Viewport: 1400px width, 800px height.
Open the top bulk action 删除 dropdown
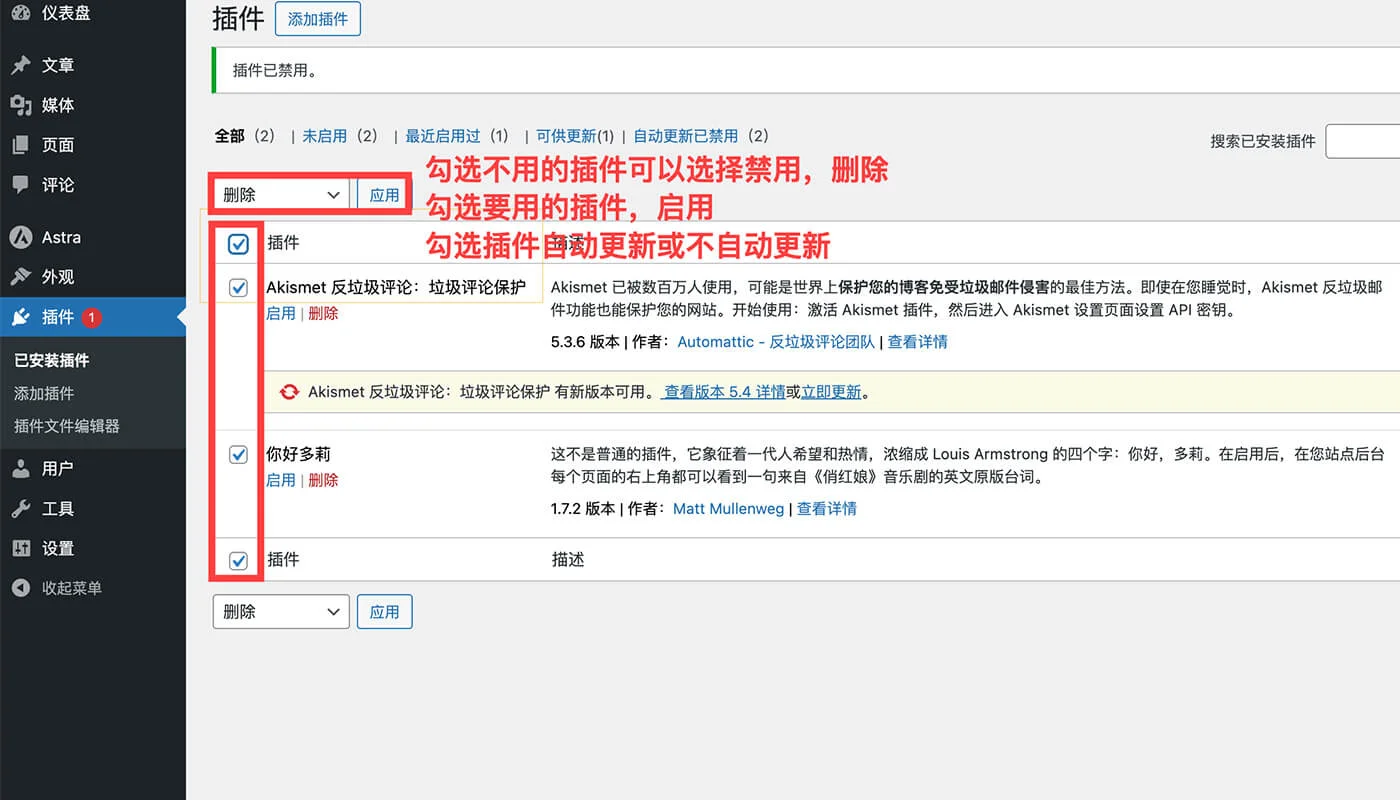tap(280, 195)
